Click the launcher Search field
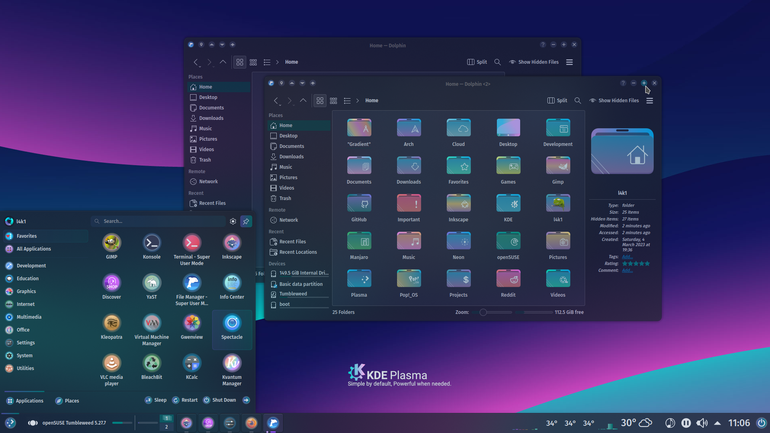This screenshot has width=770, height=433. [158, 221]
